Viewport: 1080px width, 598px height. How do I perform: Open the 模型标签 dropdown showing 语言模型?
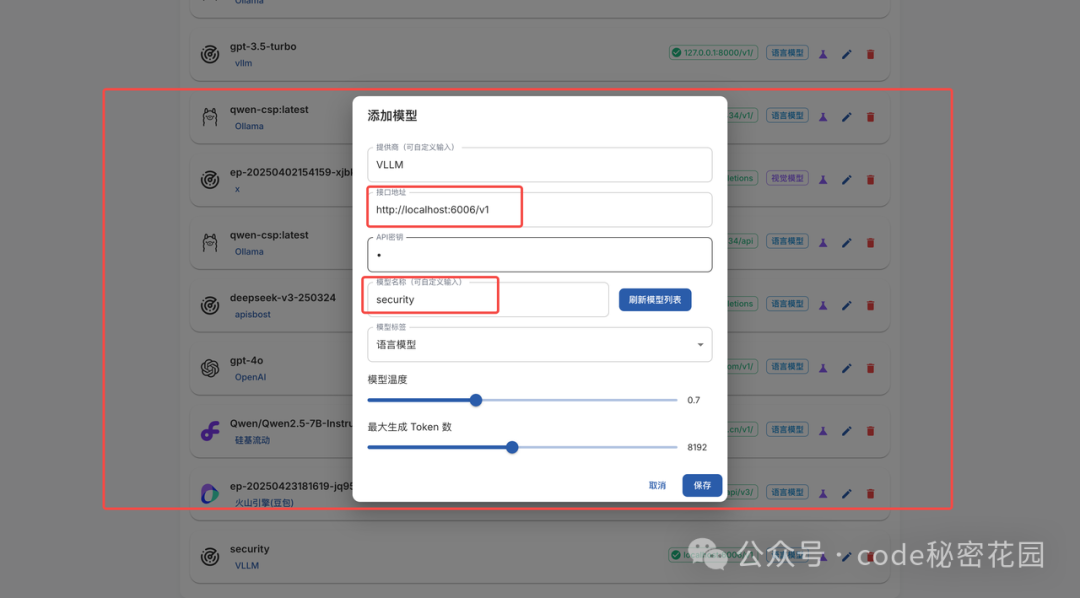[x=539, y=344]
